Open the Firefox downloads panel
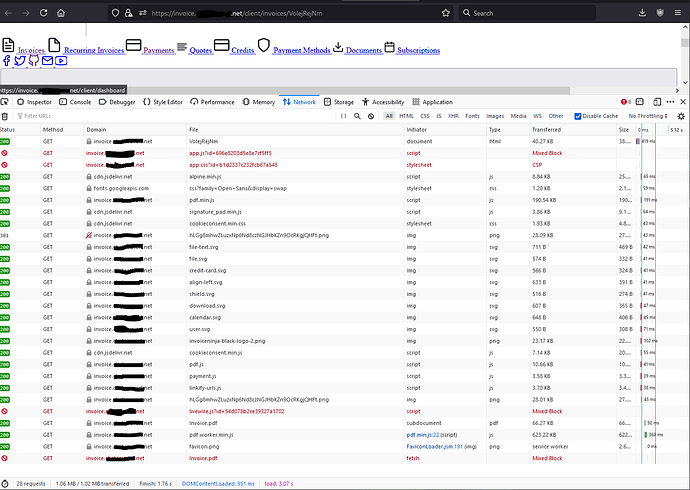The image size is (690, 490). 642,13
